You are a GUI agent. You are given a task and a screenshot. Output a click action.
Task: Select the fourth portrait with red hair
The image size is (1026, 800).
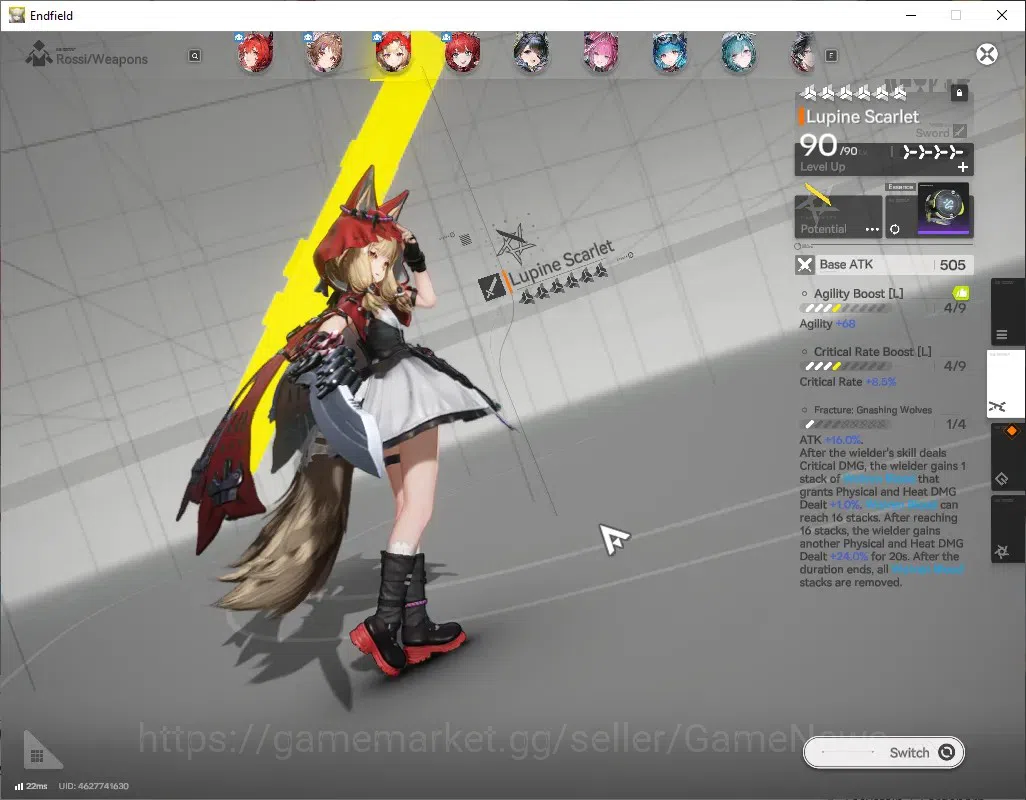coord(462,52)
